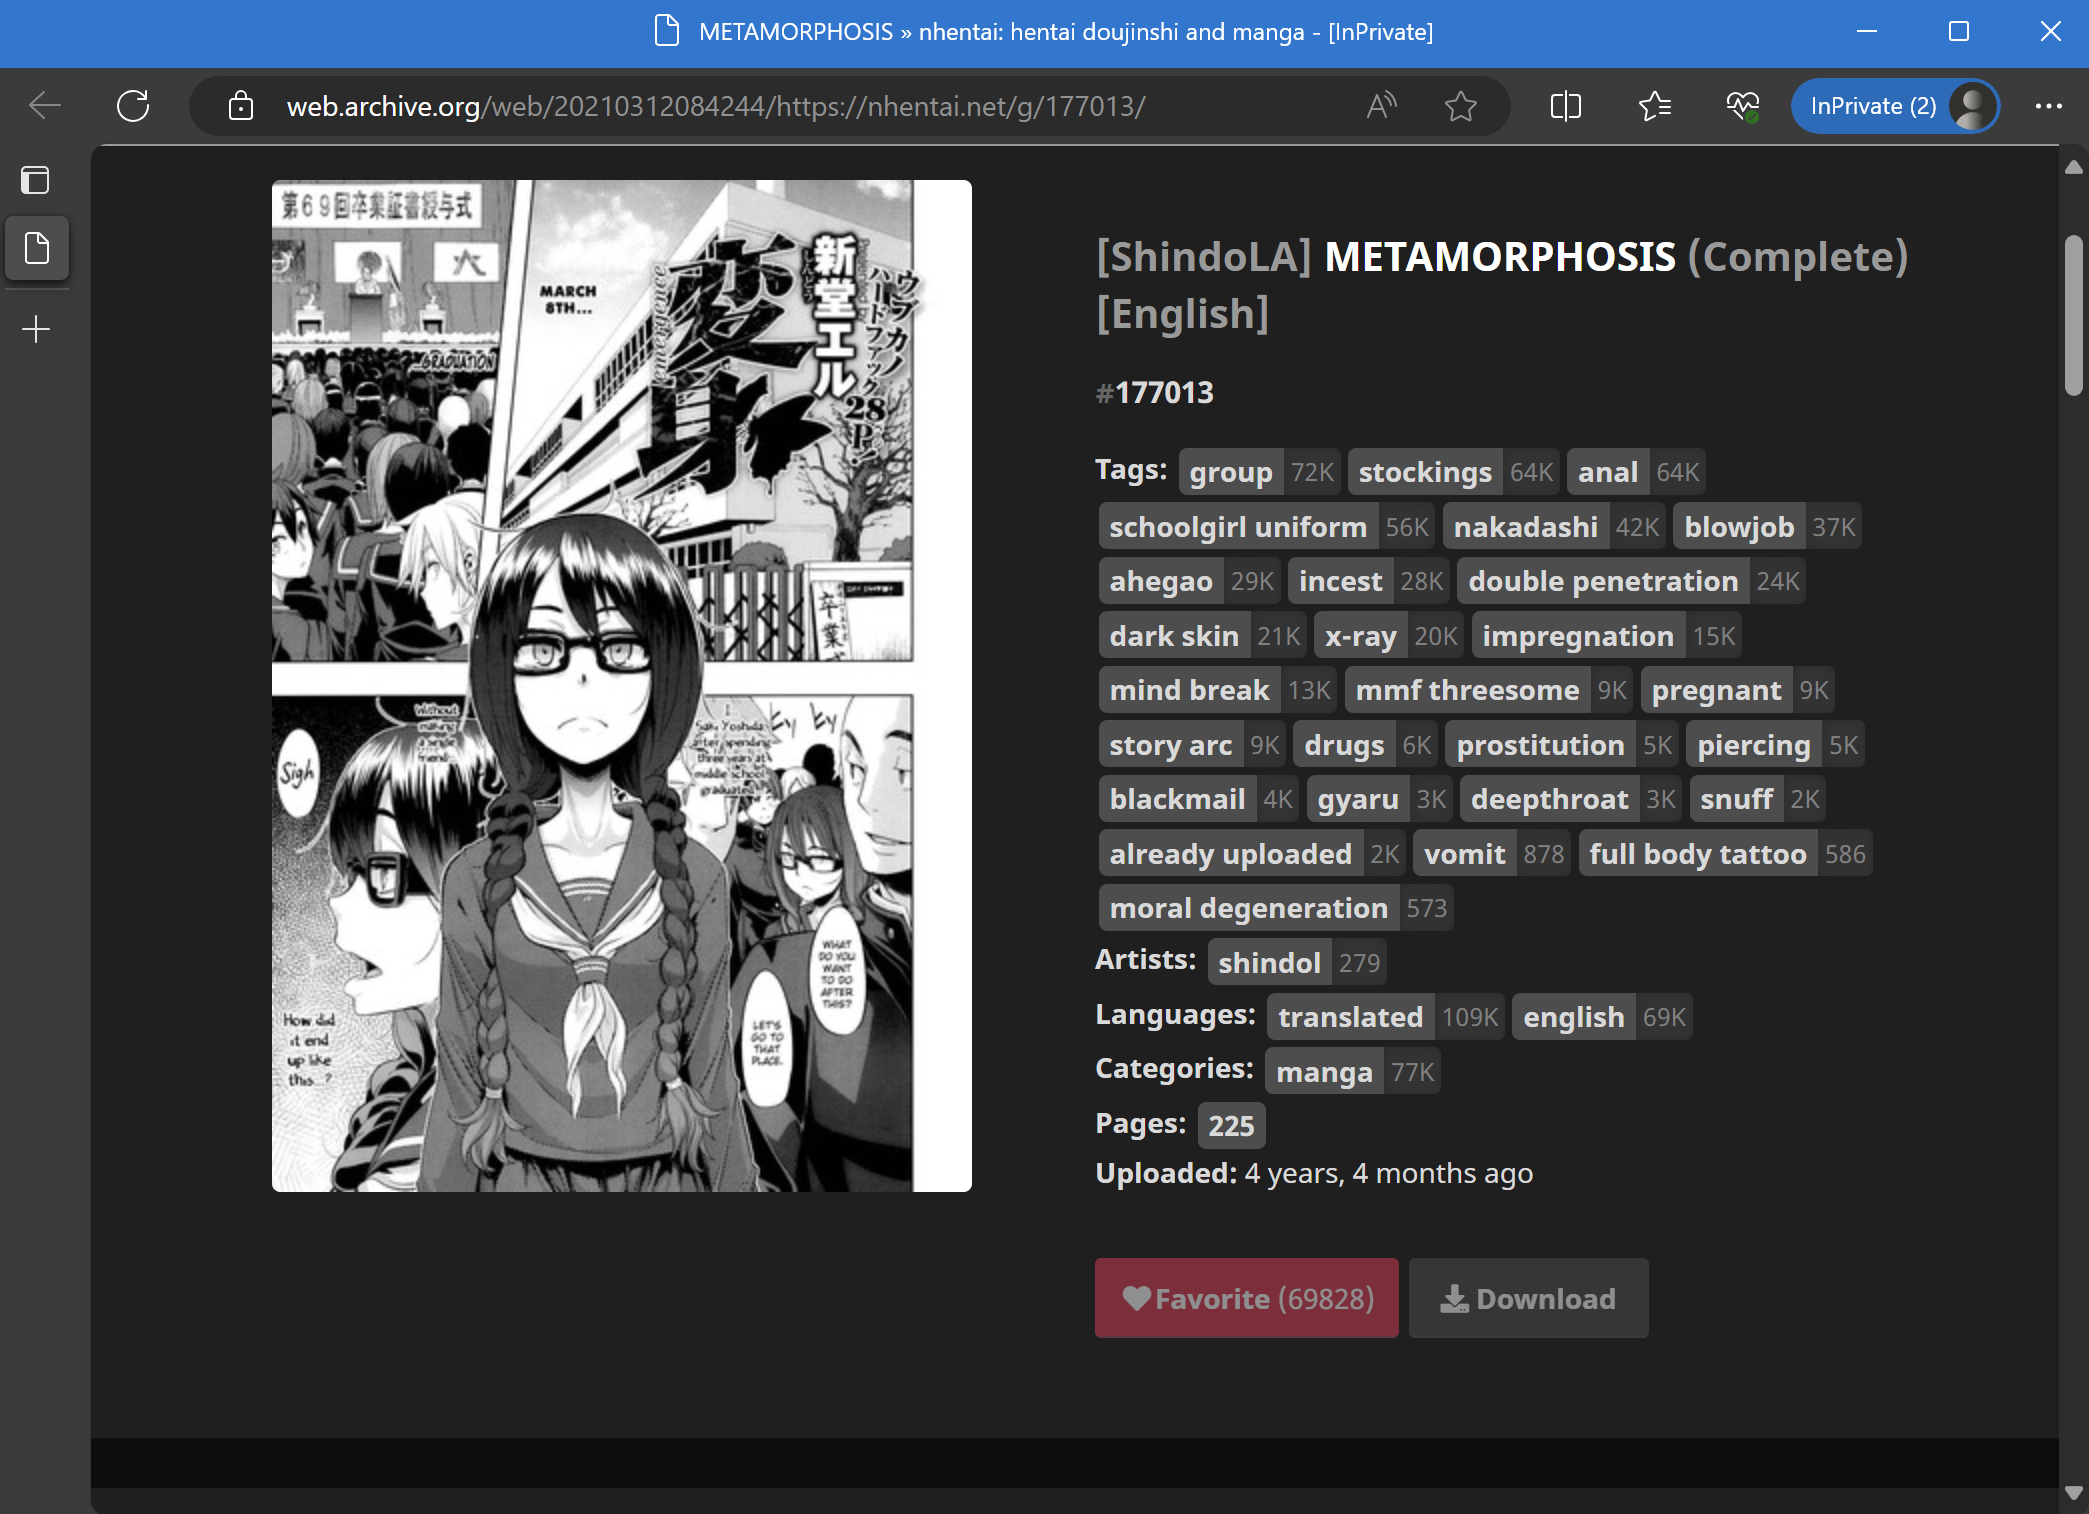Image resolution: width=2089 pixels, height=1514 pixels.
Task: Open the shindol artist page
Action: pos(1269,961)
